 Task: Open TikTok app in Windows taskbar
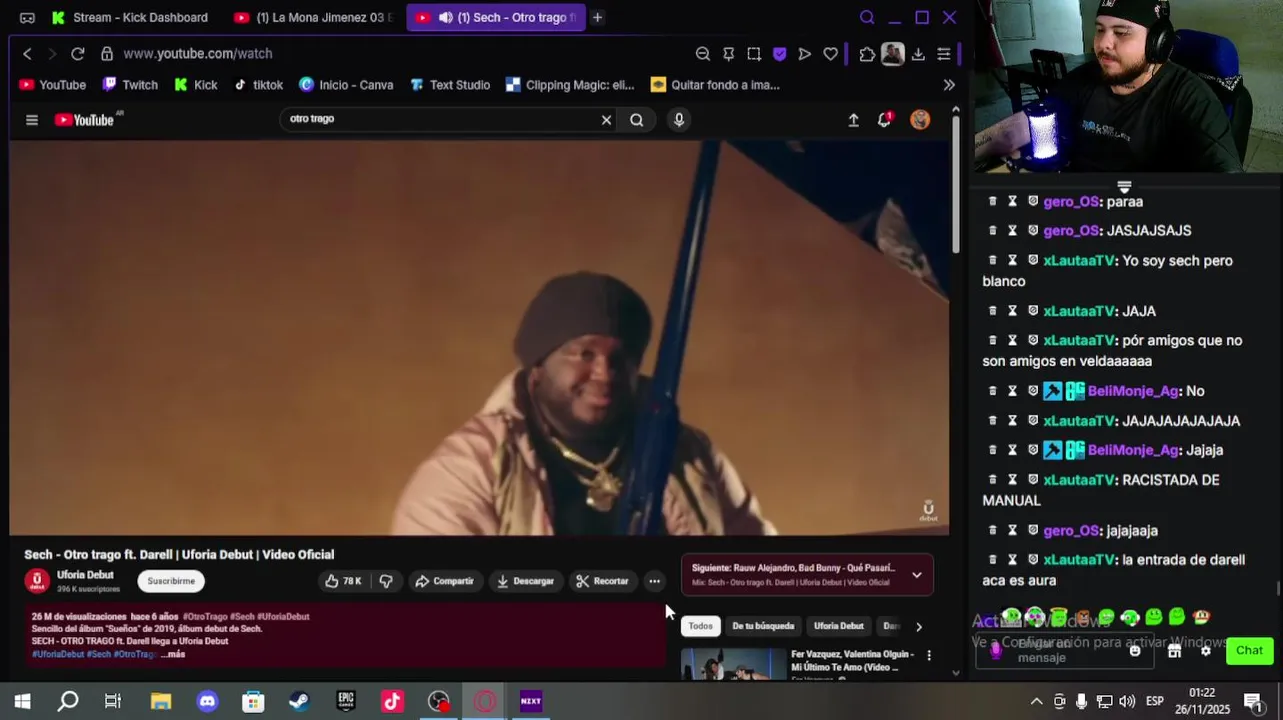click(x=392, y=701)
